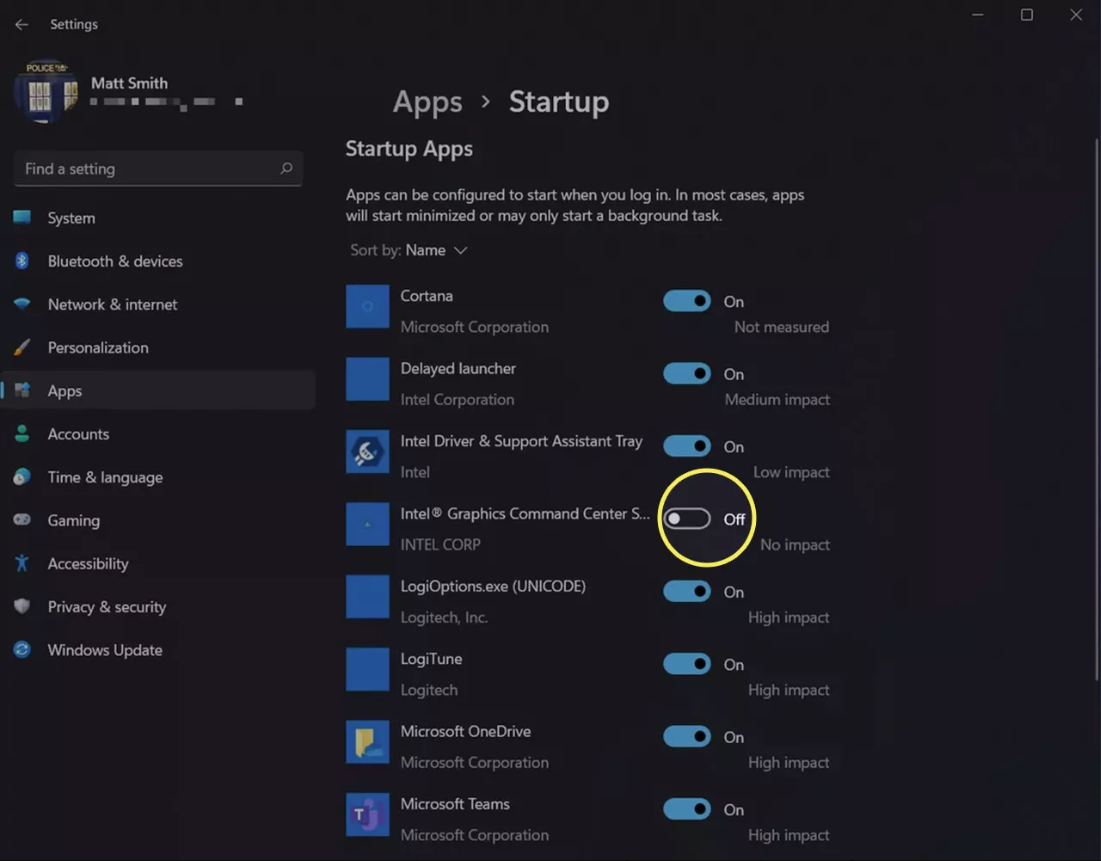Click the Cortana app icon
The height and width of the screenshot is (861, 1101).
pos(367,306)
